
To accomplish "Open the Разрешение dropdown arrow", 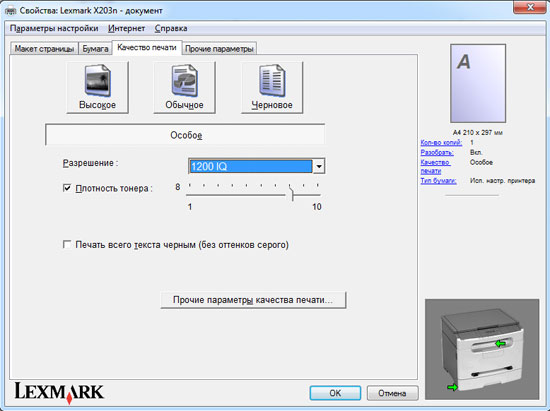I will [318, 166].
